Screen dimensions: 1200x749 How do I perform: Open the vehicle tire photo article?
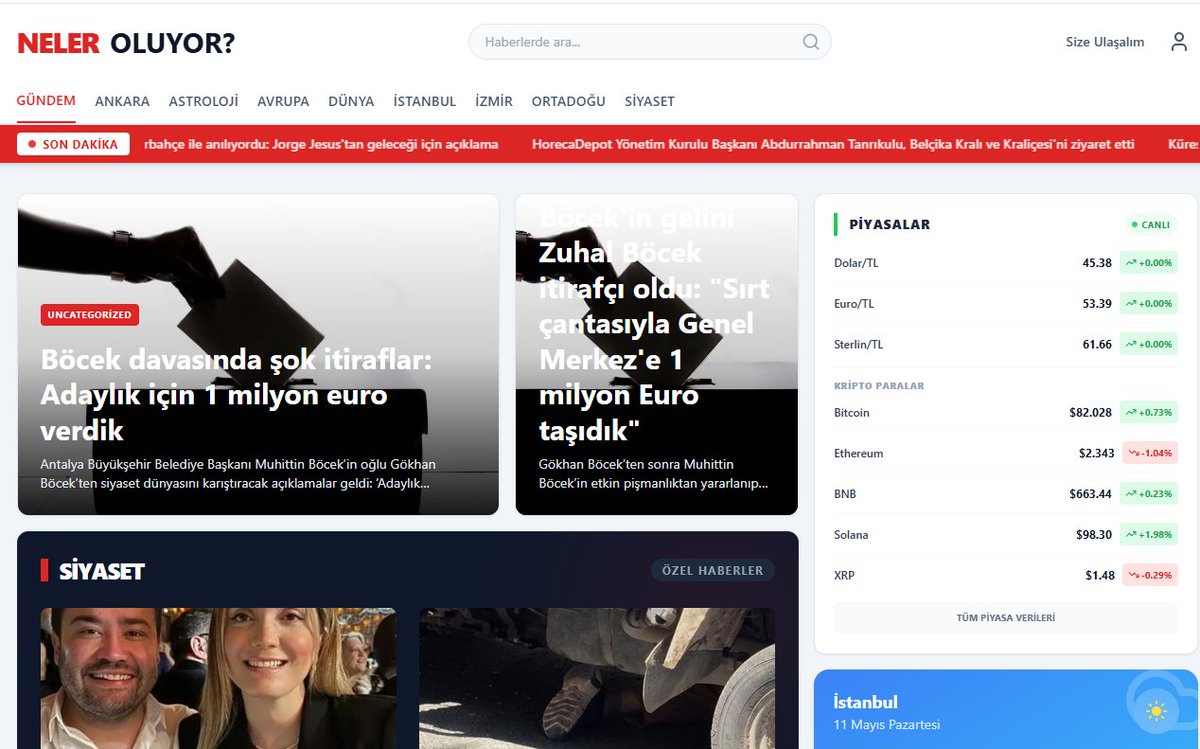pos(597,678)
